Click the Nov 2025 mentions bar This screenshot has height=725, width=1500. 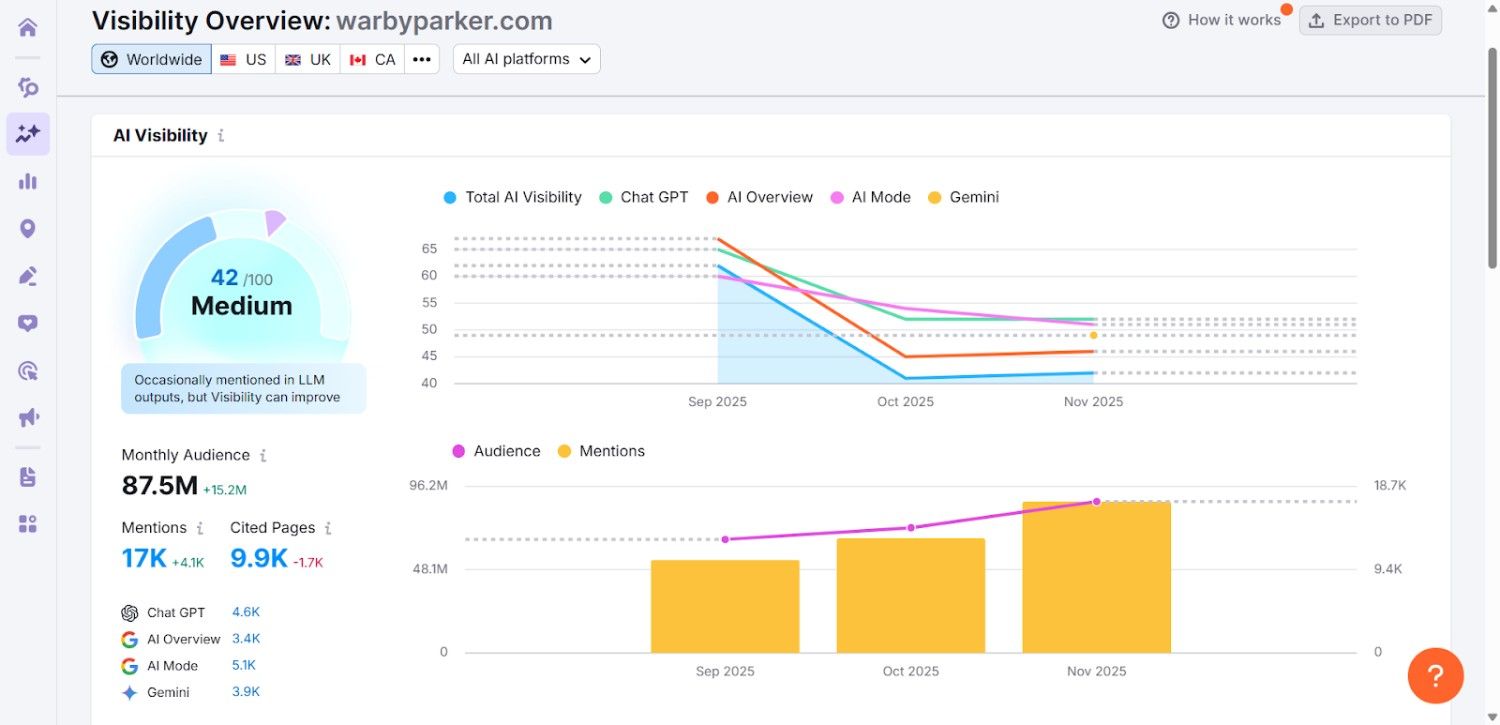pyautogui.click(x=1097, y=577)
